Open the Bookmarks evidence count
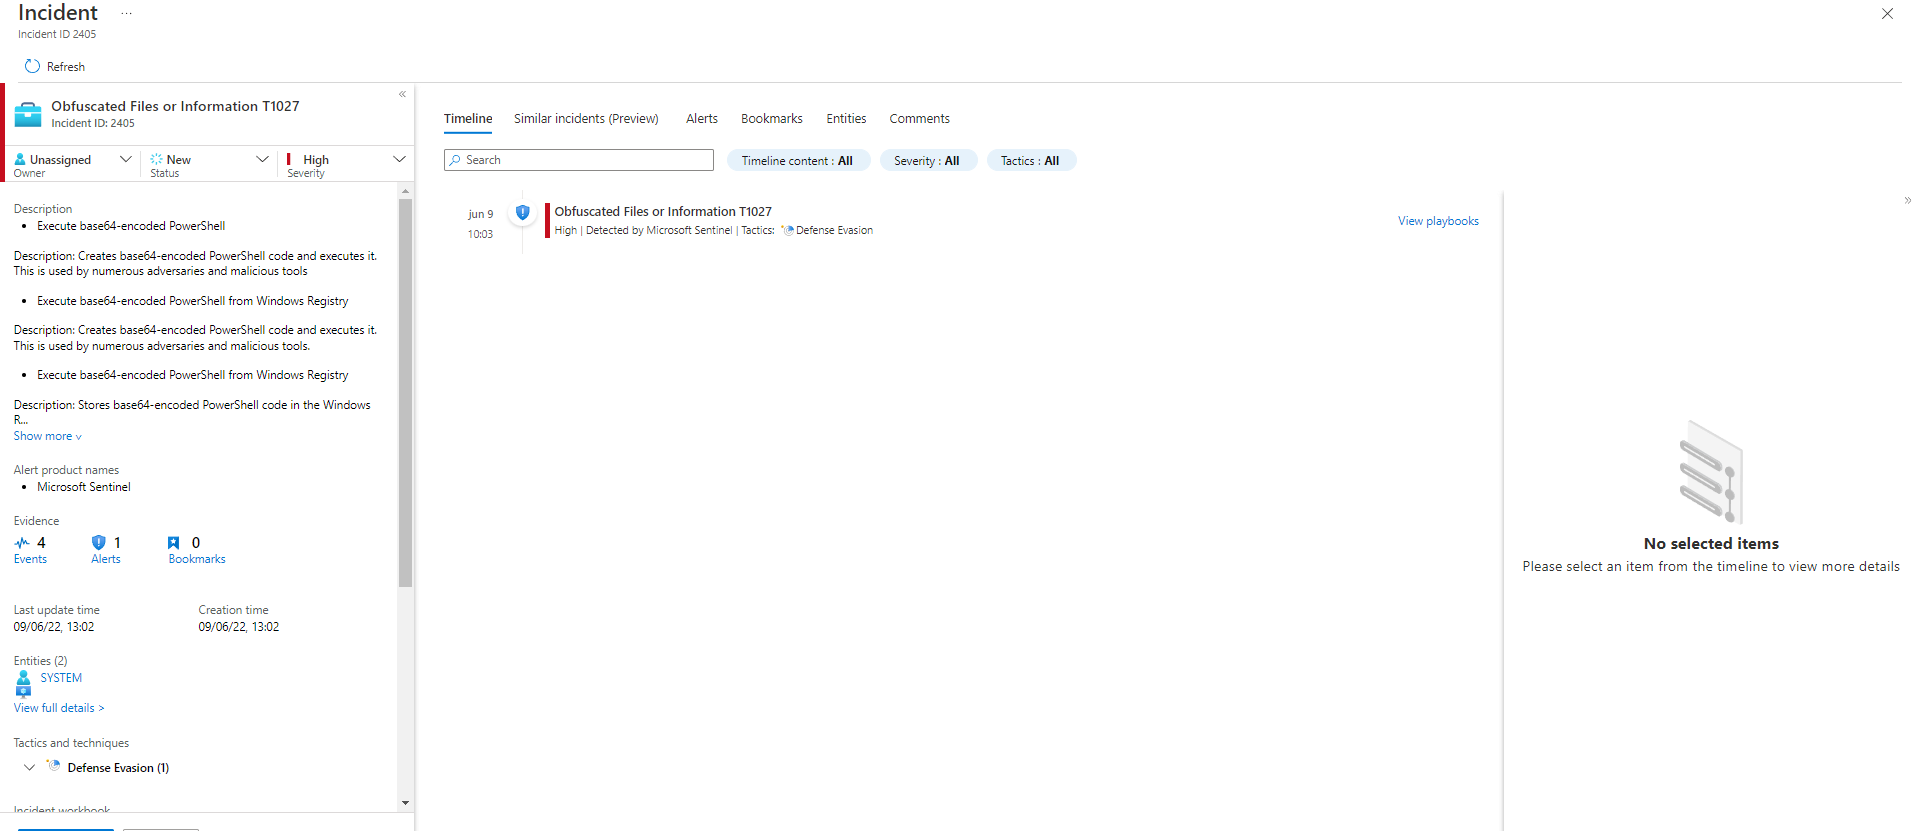1913x831 pixels. pyautogui.click(x=196, y=550)
